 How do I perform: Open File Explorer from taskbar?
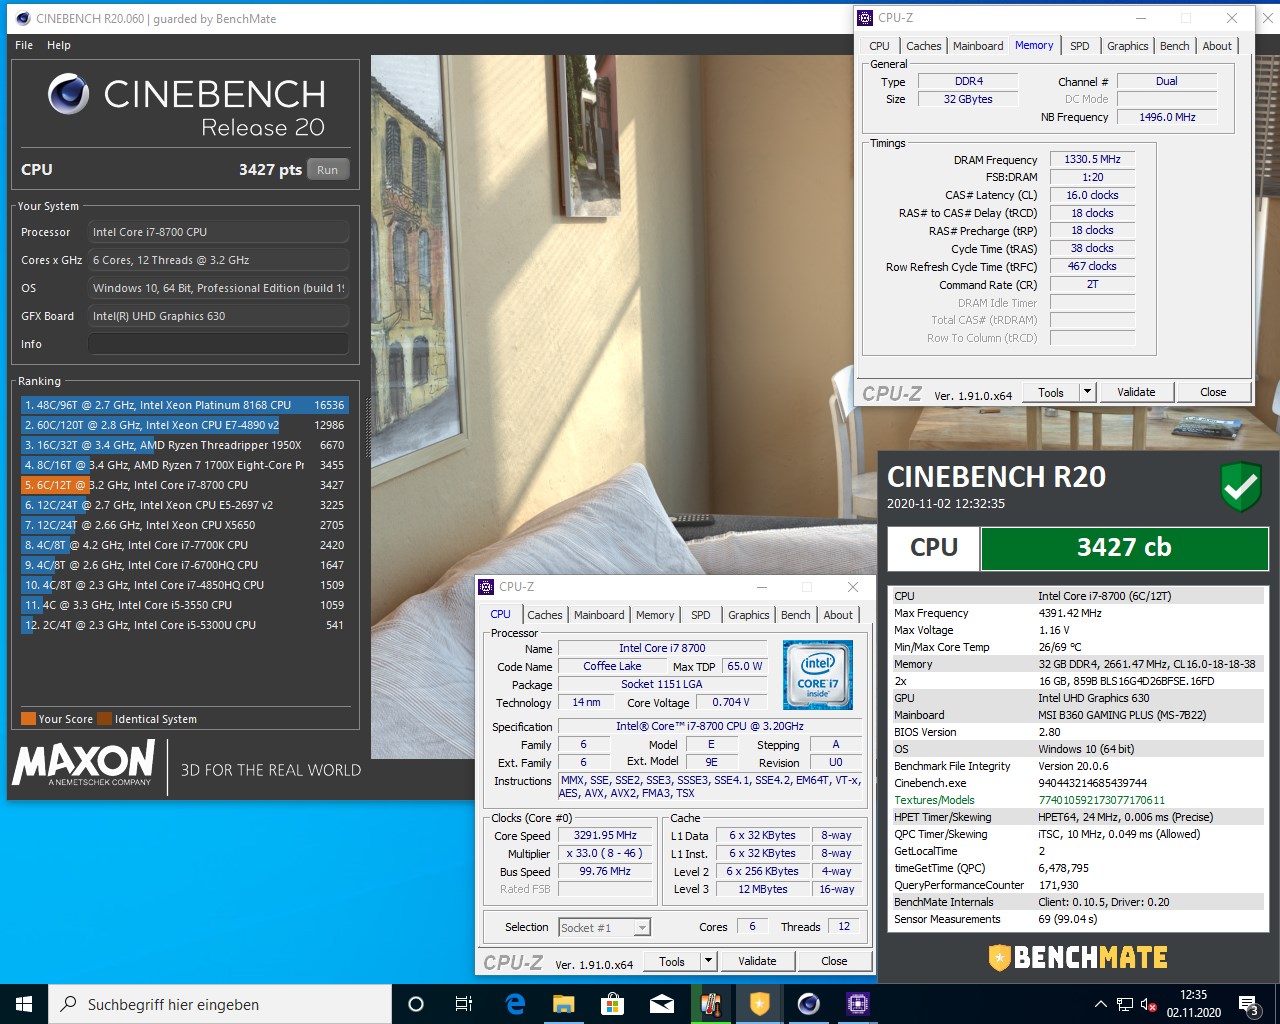(x=564, y=1004)
